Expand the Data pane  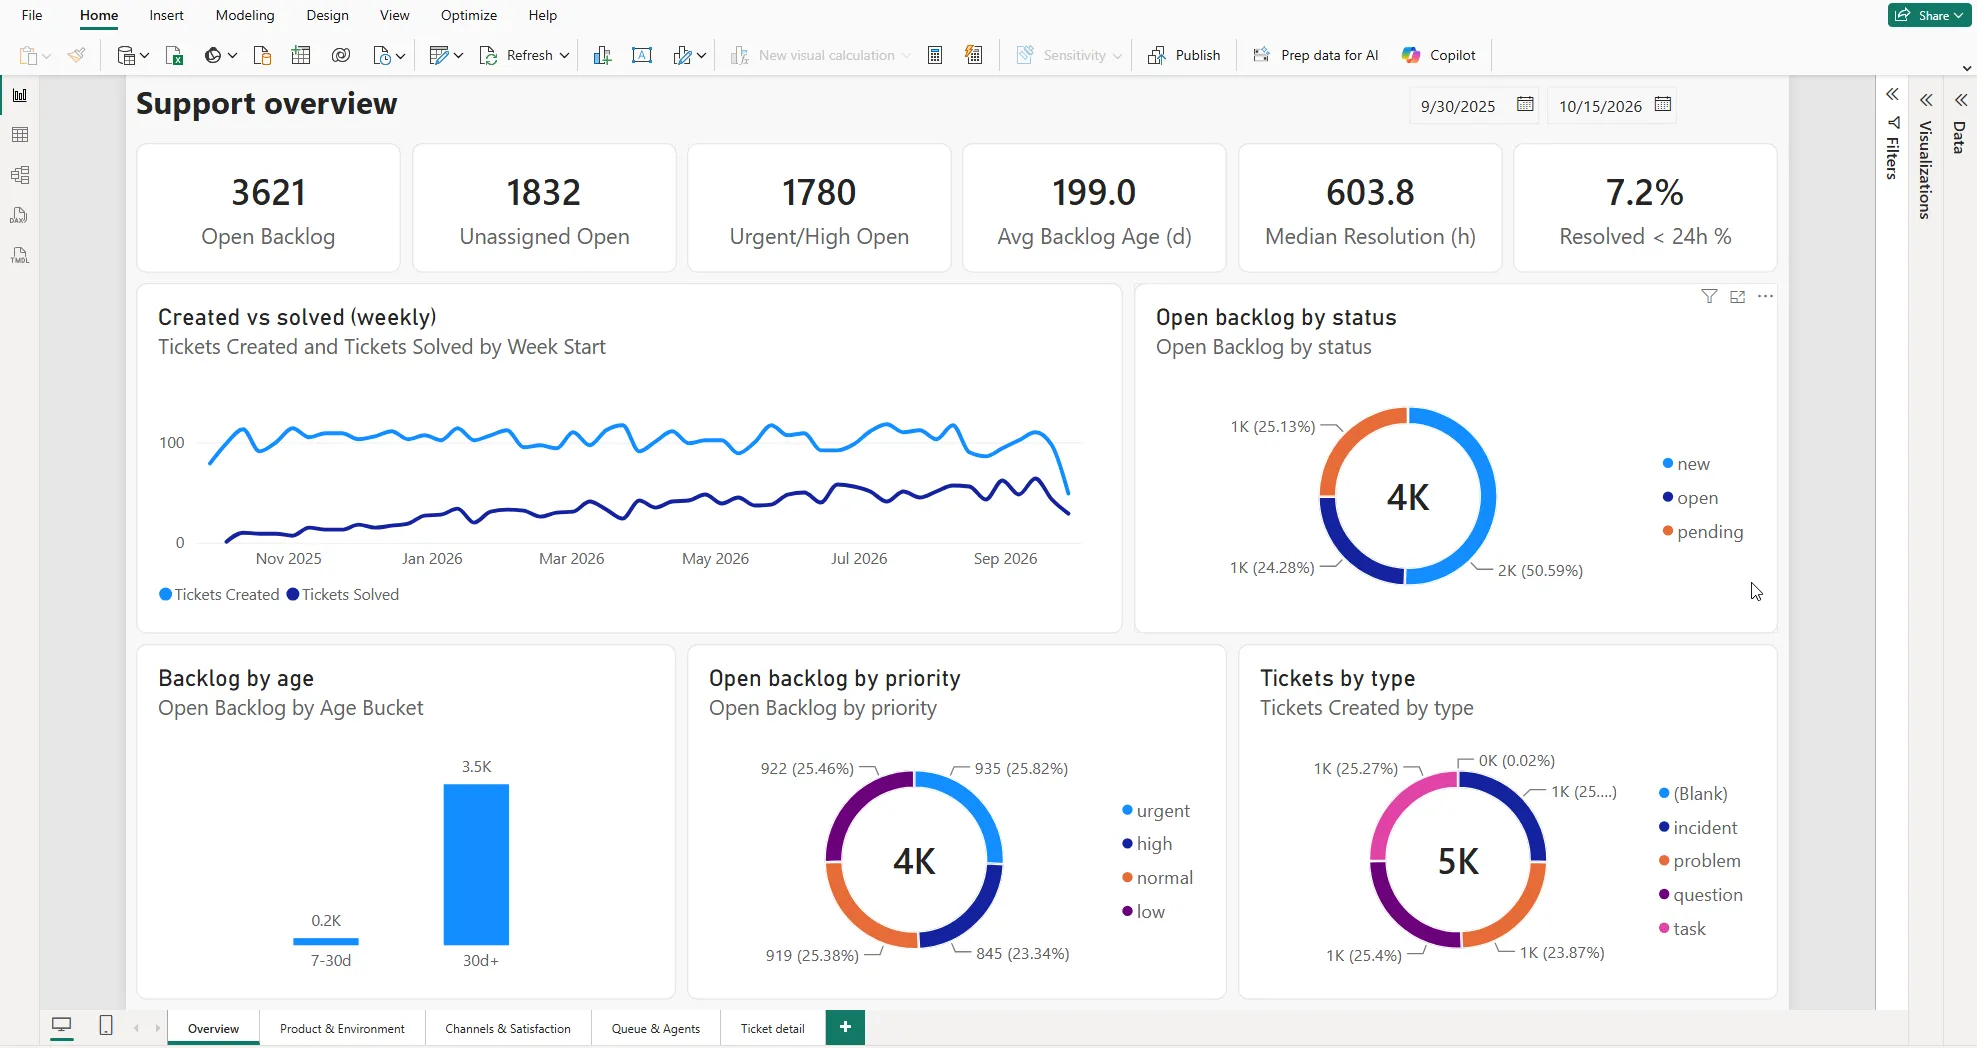[1960, 100]
